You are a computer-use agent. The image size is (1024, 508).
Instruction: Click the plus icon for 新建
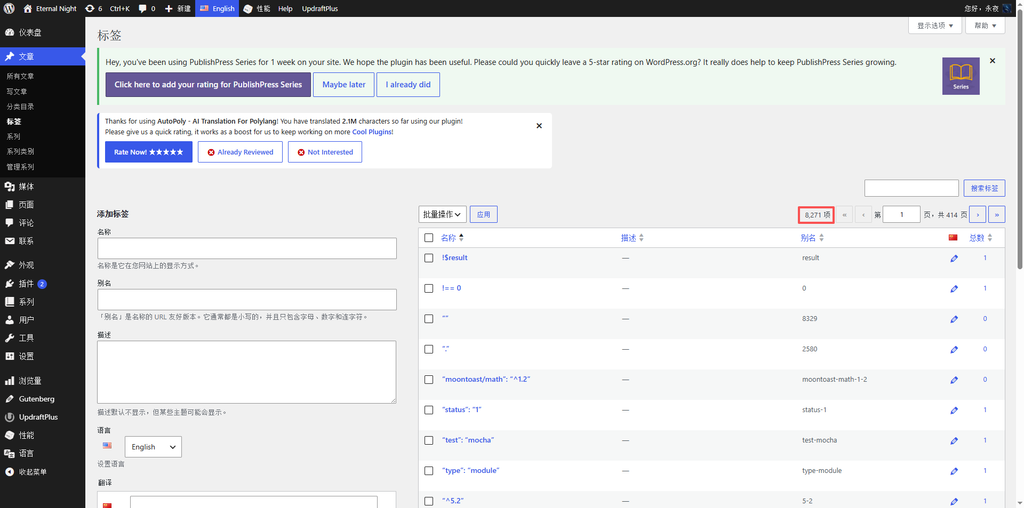169,8
